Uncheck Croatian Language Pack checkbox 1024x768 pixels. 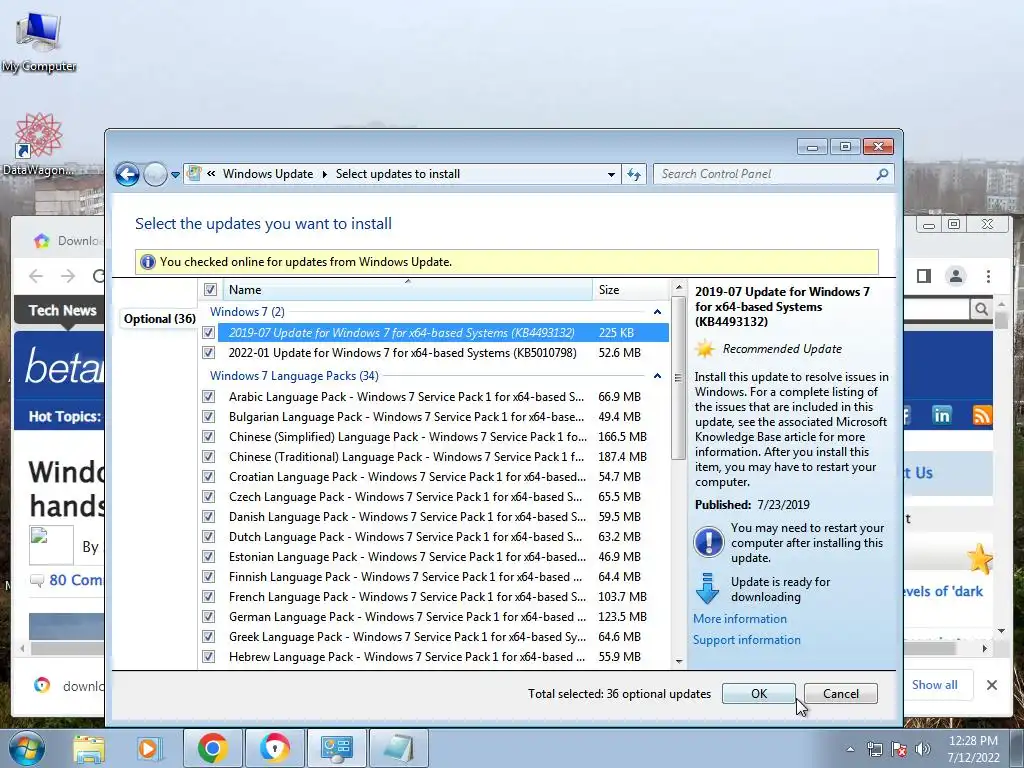pos(208,477)
